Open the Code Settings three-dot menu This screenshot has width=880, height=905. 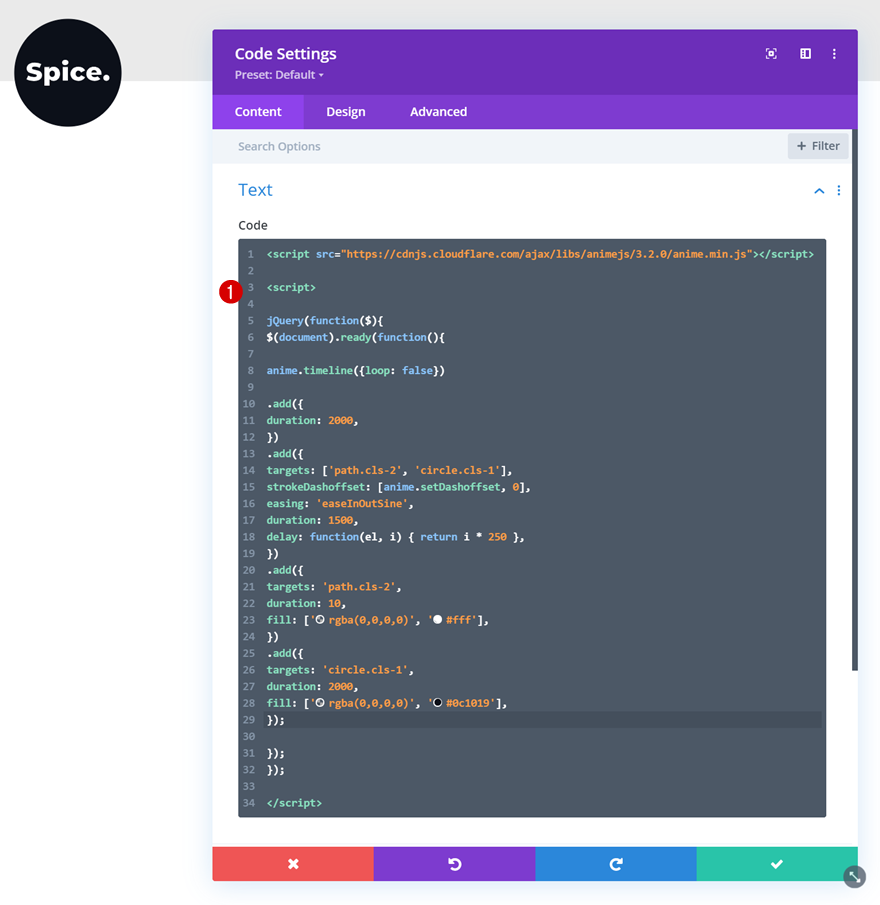(834, 54)
